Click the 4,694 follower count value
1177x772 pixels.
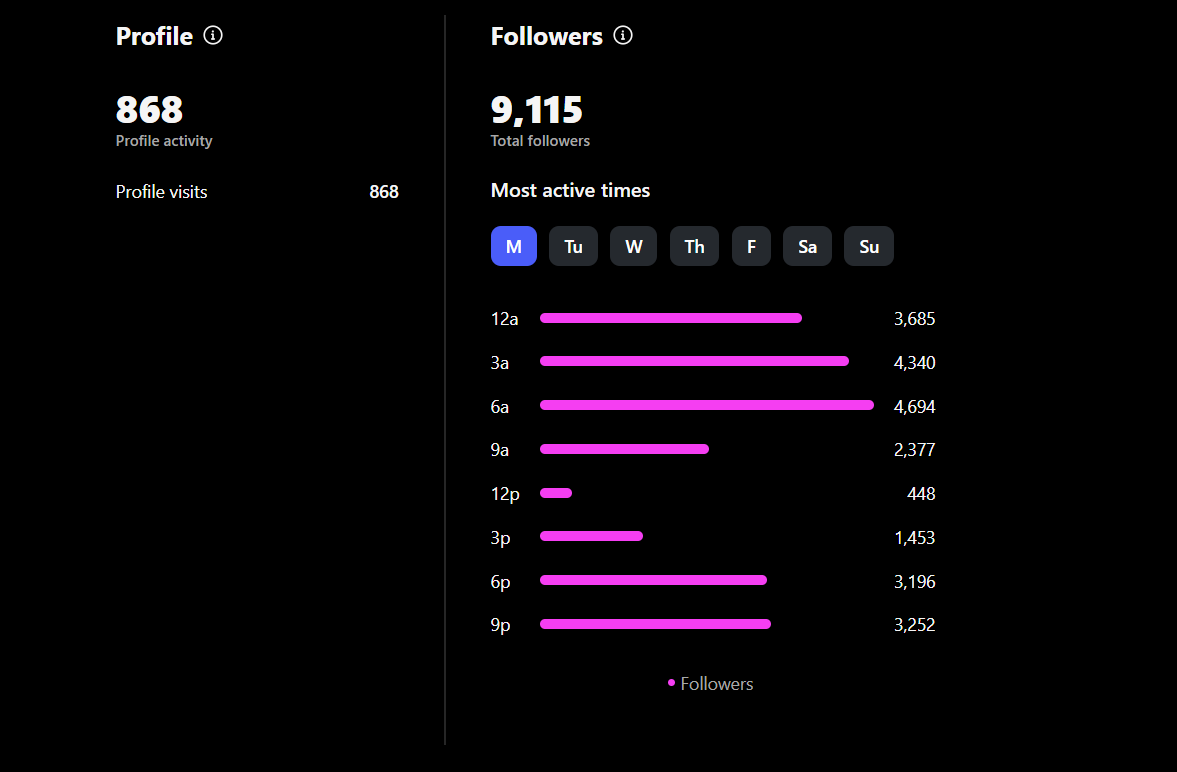914,406
